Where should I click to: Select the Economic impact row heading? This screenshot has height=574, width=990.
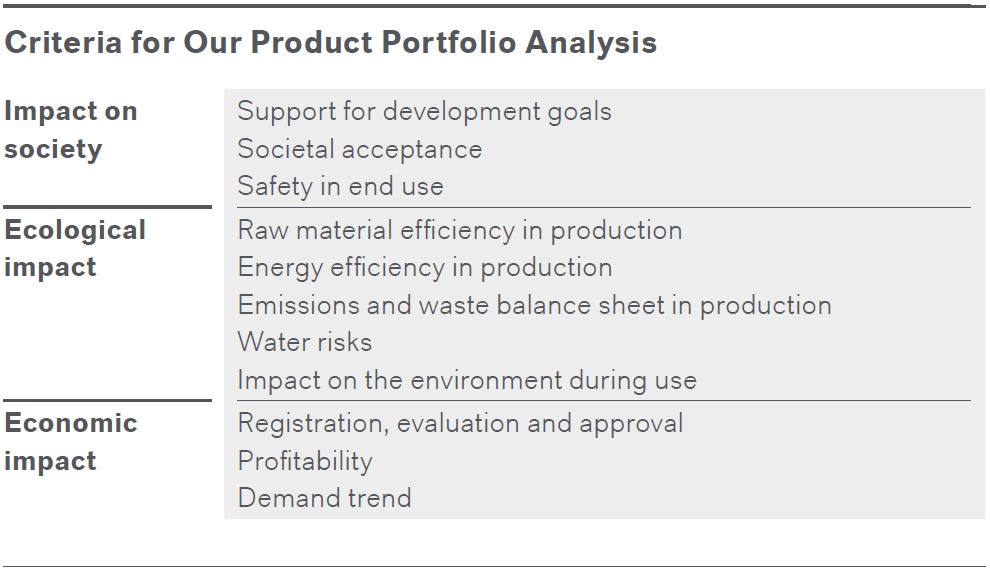[71, 442]
